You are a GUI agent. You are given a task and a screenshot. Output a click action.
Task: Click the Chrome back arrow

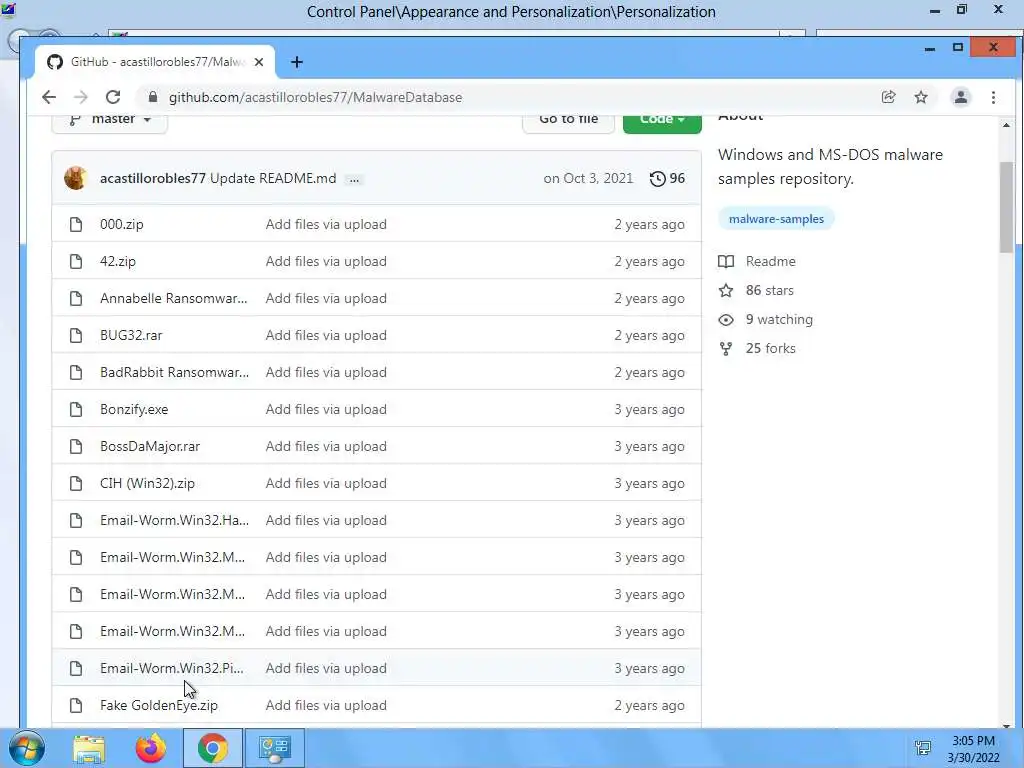(x=49, y=97)
